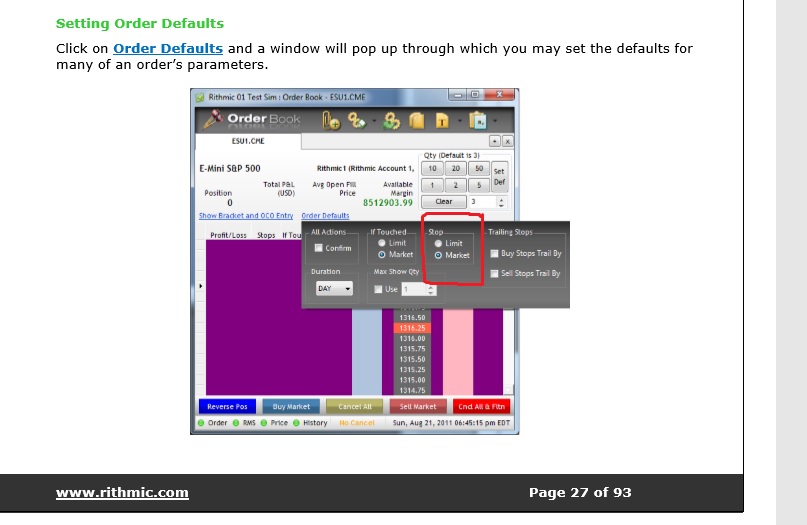This screenshot has width=807, height=525.
Task: Close the ESU1.CME tab with x button
Action: pyautogui.click(x=507, y=141)
